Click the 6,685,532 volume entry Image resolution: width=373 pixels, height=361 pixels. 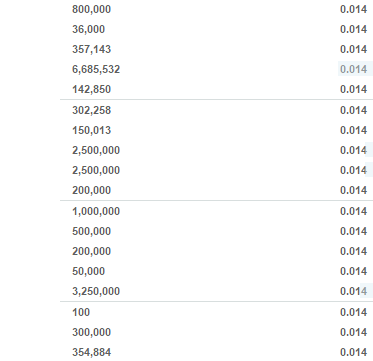tap(96, 69)
